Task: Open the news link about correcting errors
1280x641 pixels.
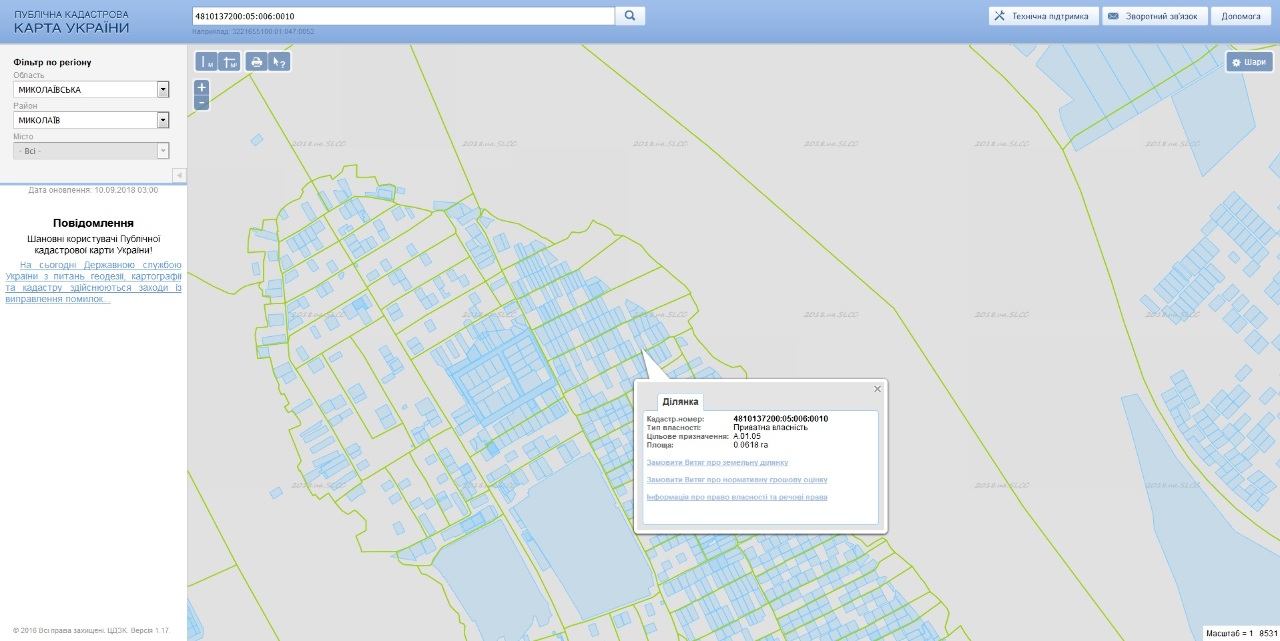Action: (x=93, y=282)
